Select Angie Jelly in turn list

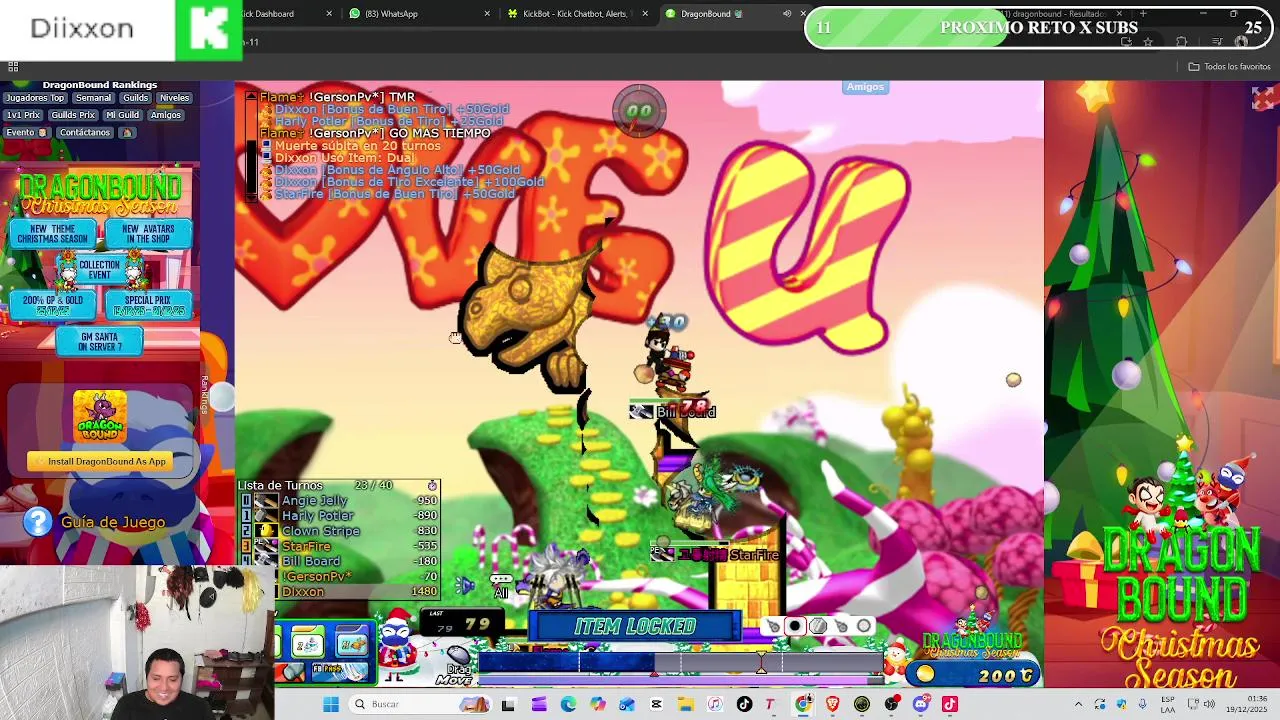click(340, 500)
